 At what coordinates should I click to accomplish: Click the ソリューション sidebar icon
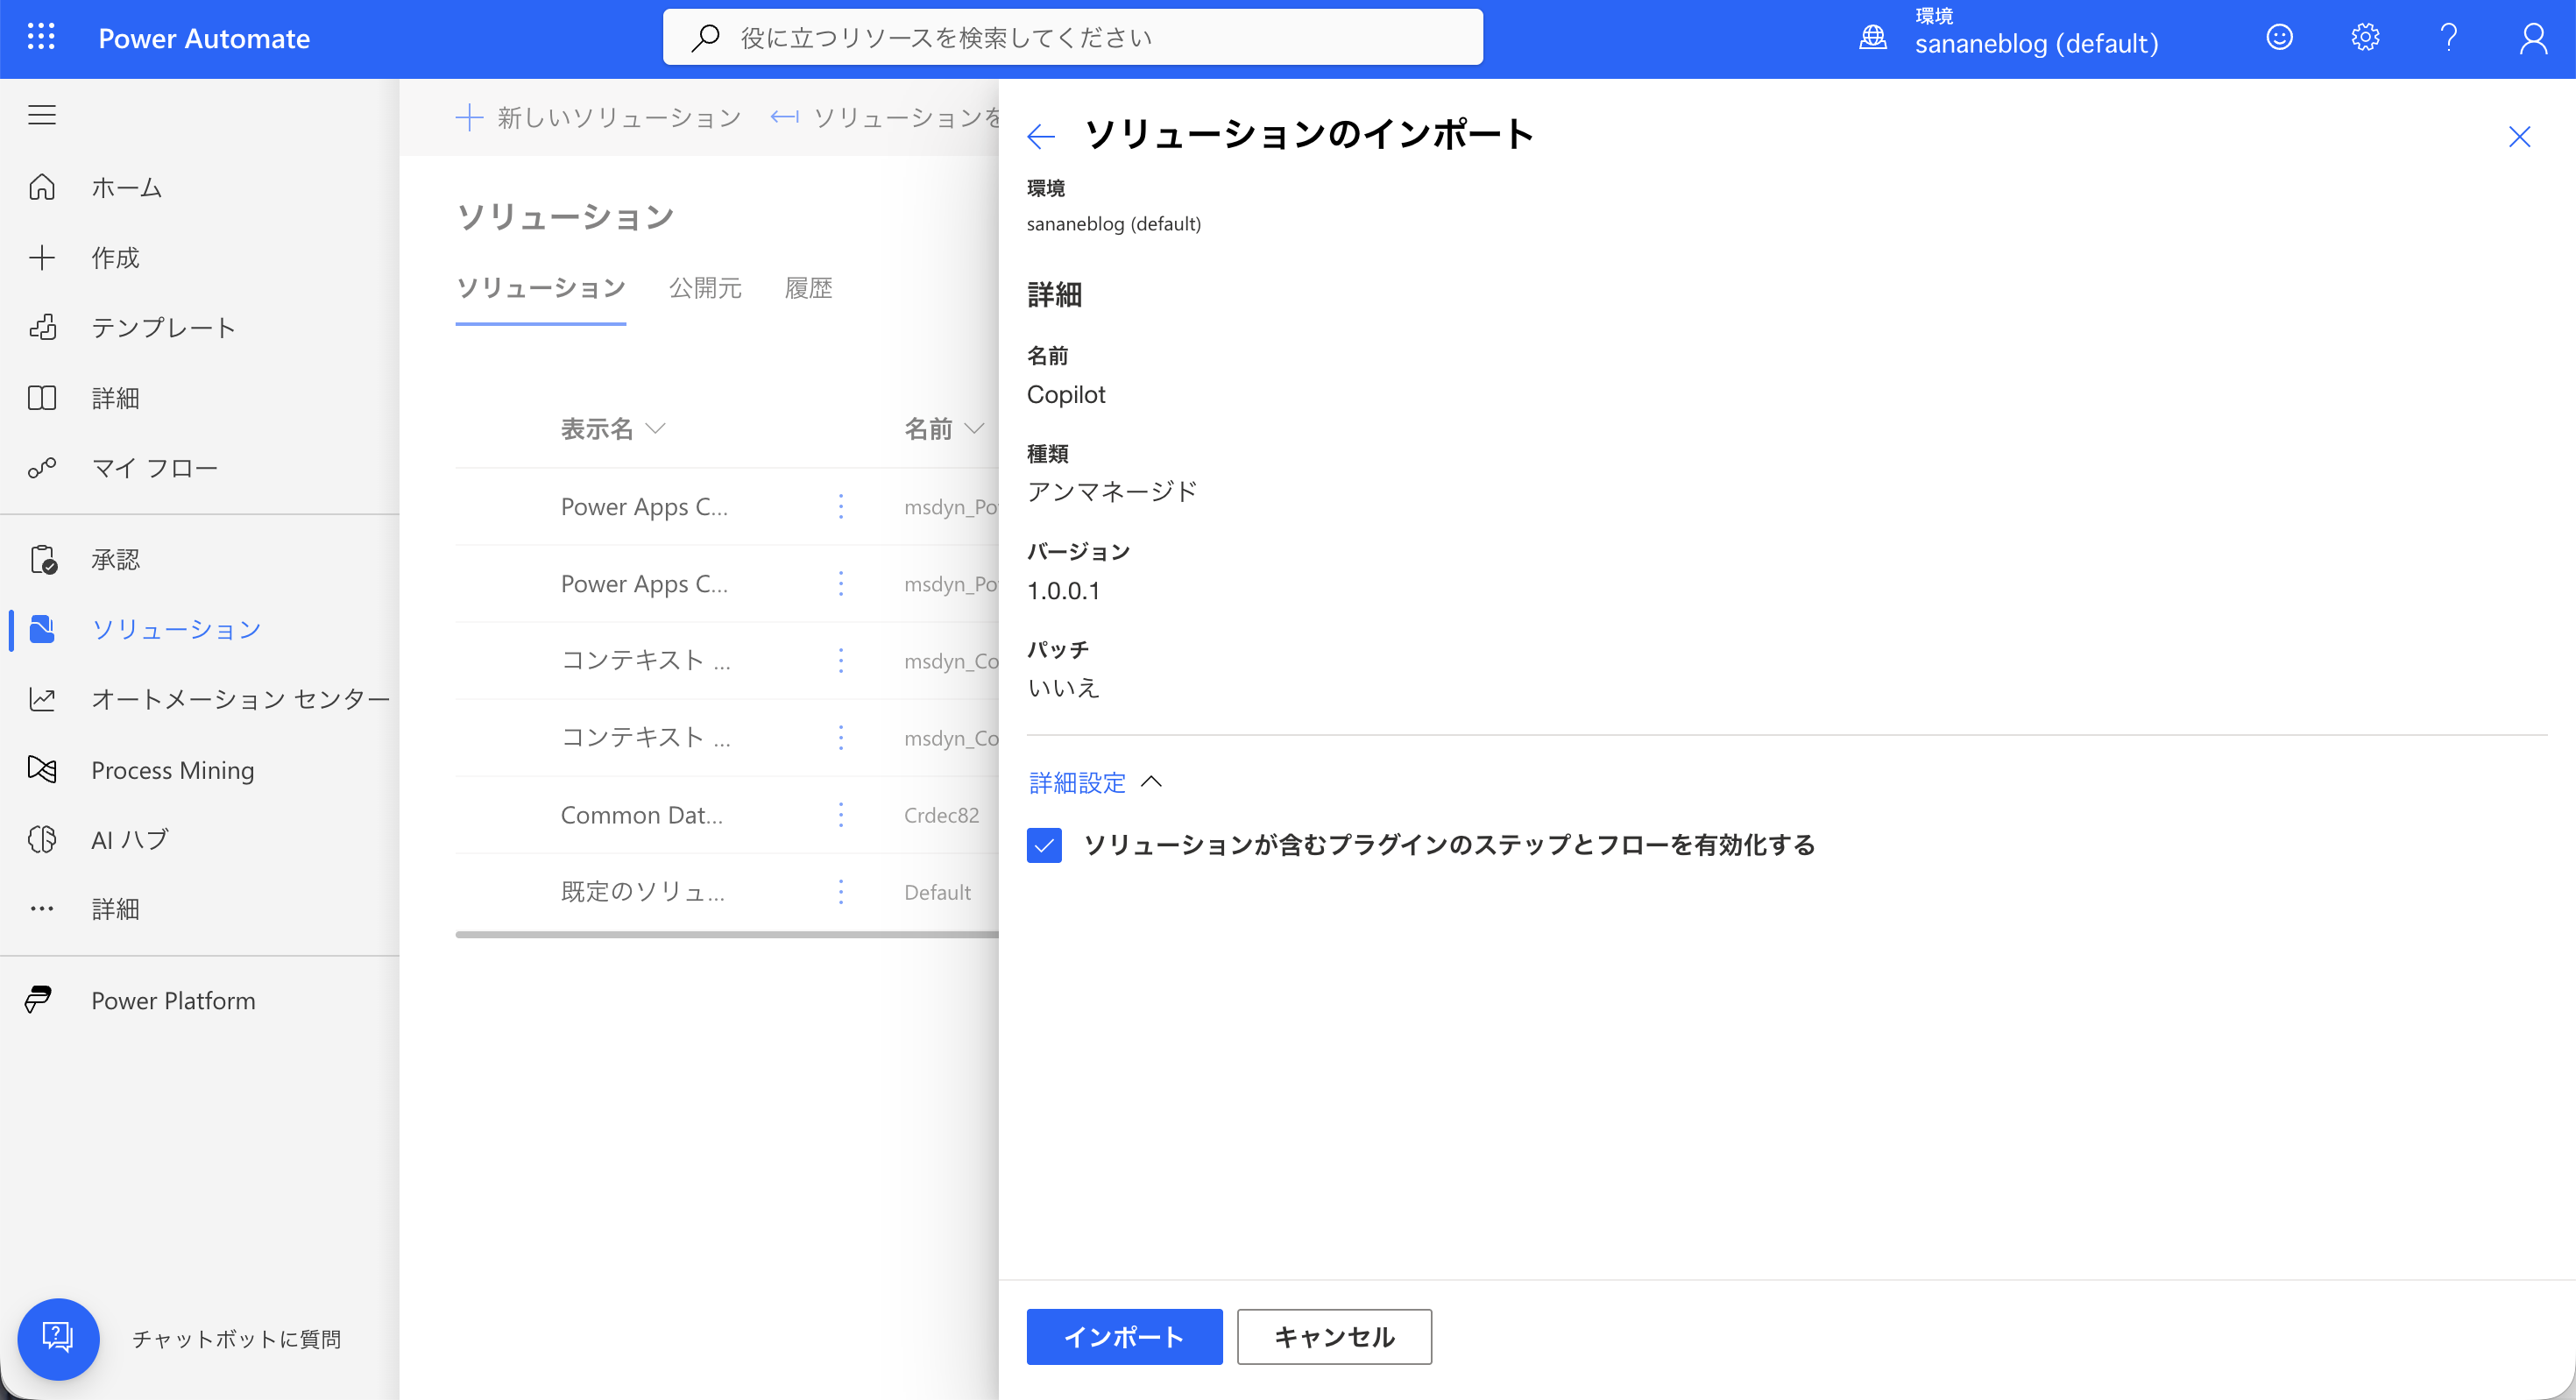tap(42, 629)
